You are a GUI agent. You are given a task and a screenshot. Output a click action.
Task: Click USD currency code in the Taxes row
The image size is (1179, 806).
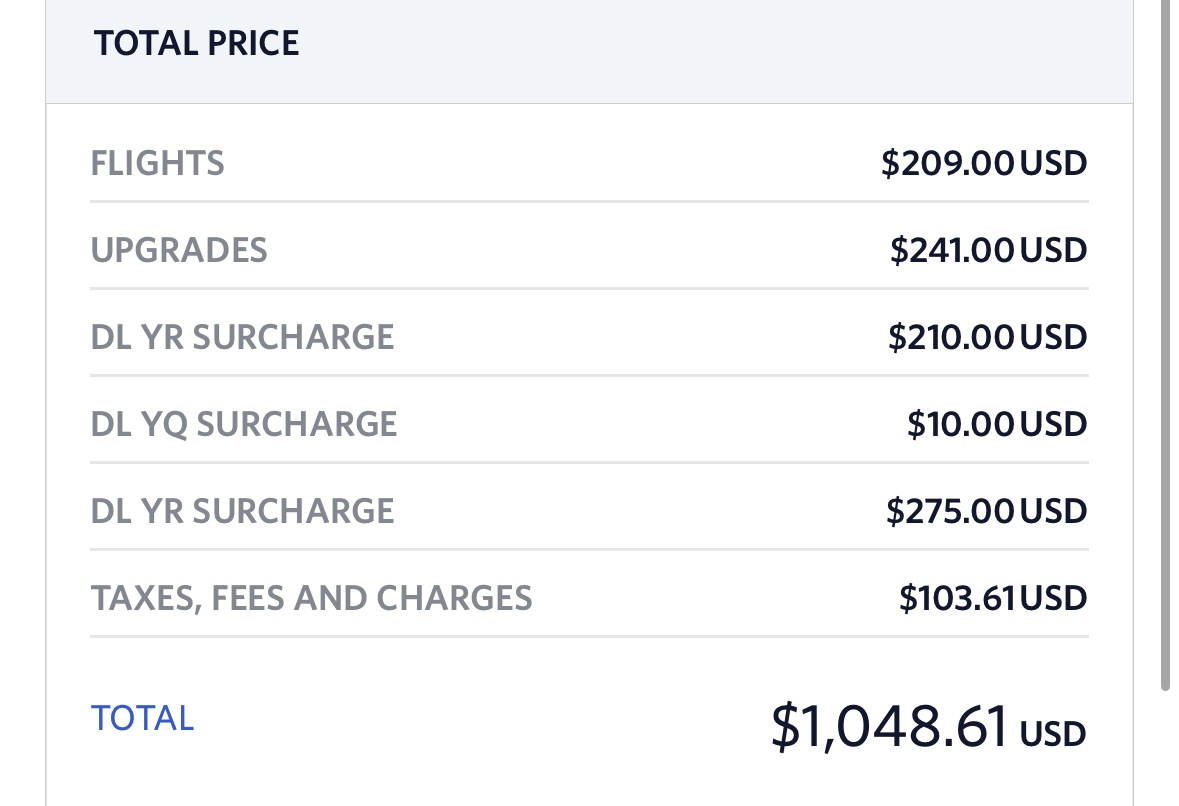tap(1053, 598)
